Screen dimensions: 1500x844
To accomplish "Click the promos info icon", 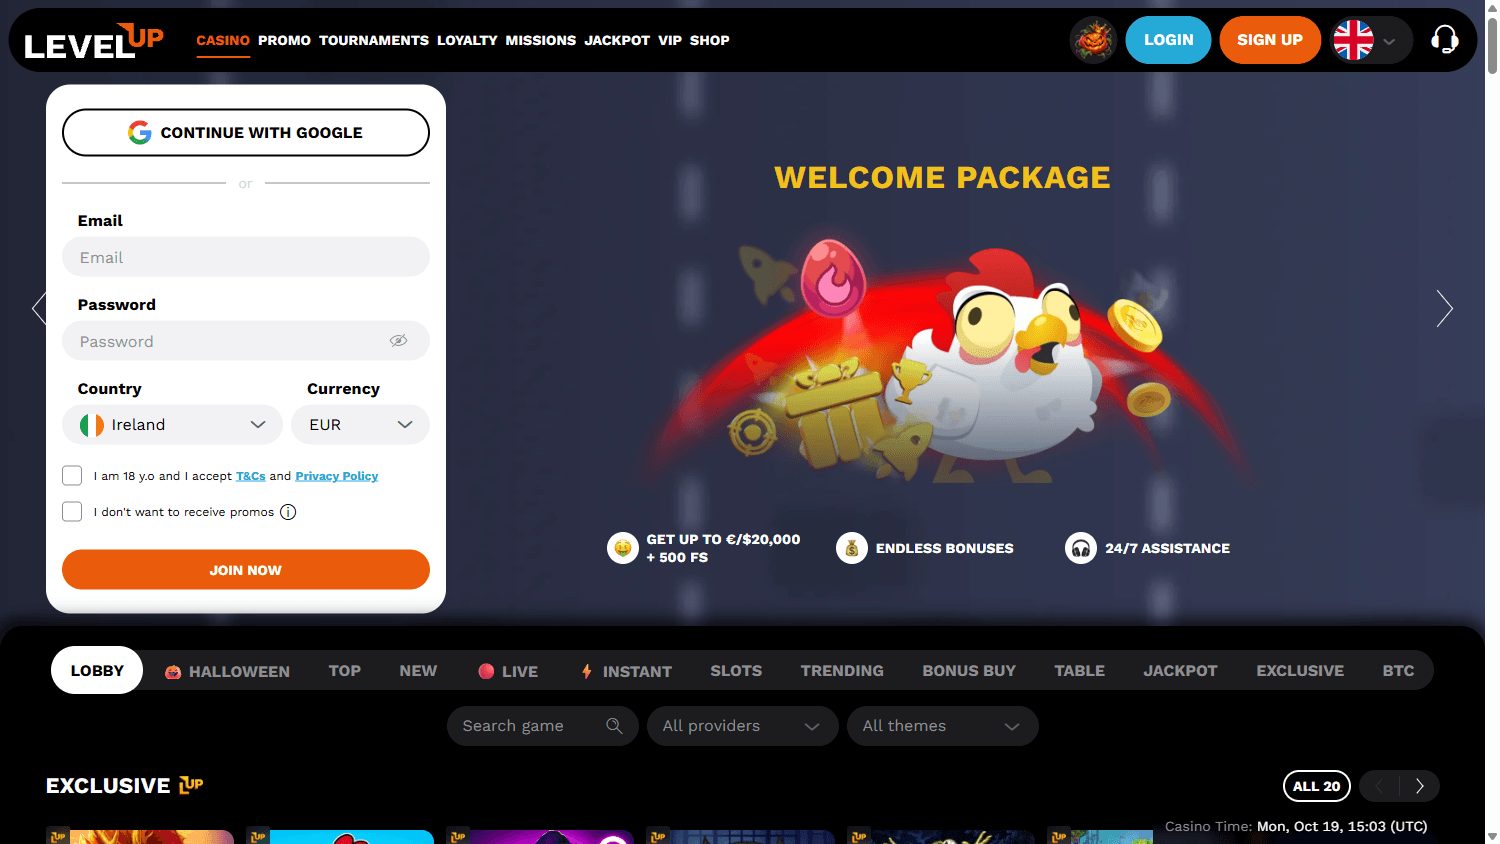I will click(x=288, y=512).
